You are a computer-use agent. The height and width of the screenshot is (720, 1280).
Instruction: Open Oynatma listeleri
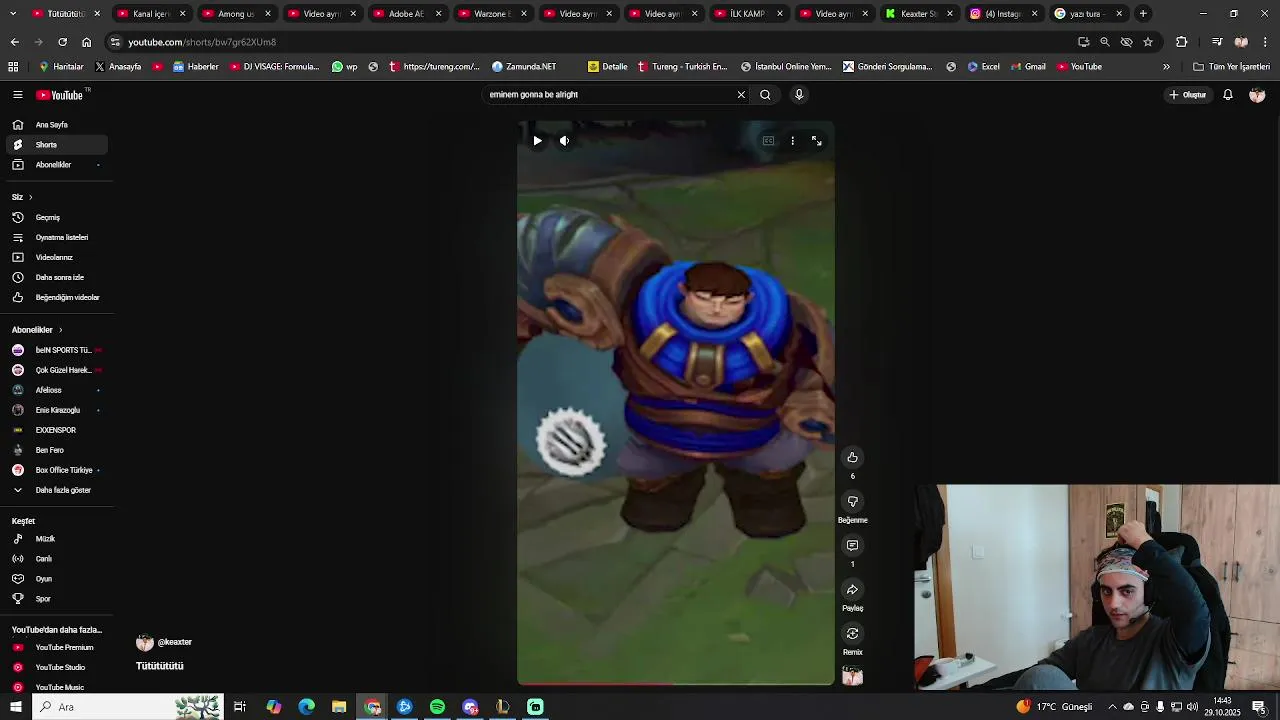click(x=56, y=238)
